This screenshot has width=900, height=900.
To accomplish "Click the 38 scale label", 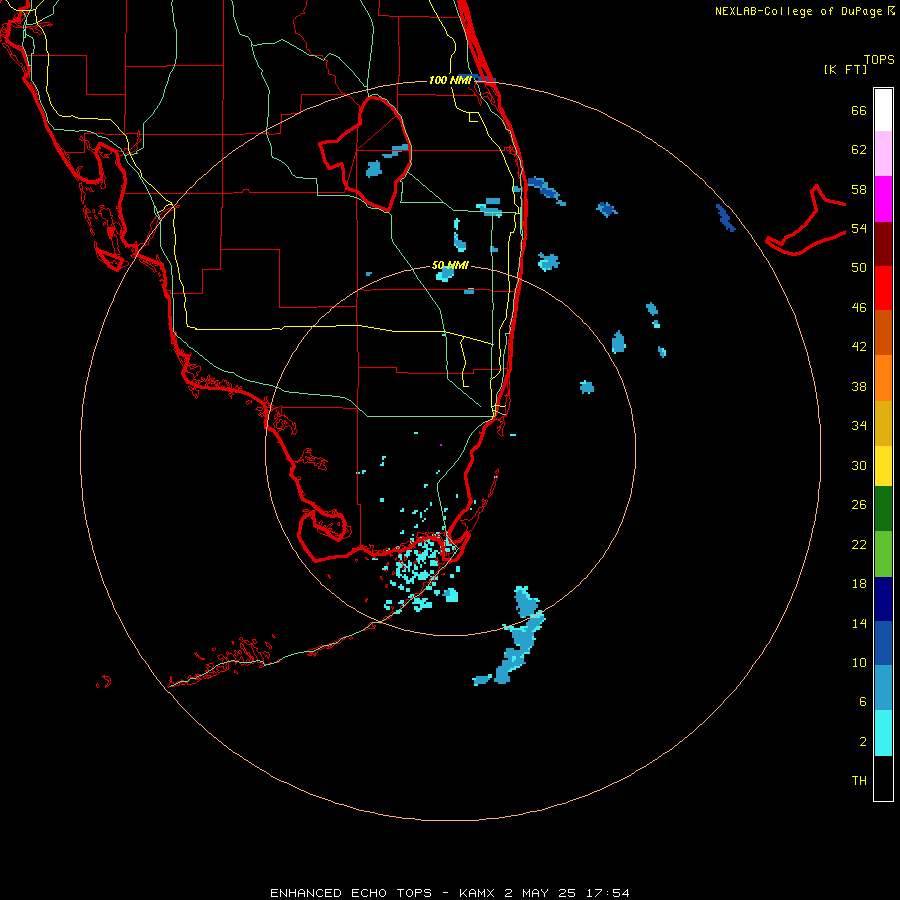I will [x=859, y=386].
